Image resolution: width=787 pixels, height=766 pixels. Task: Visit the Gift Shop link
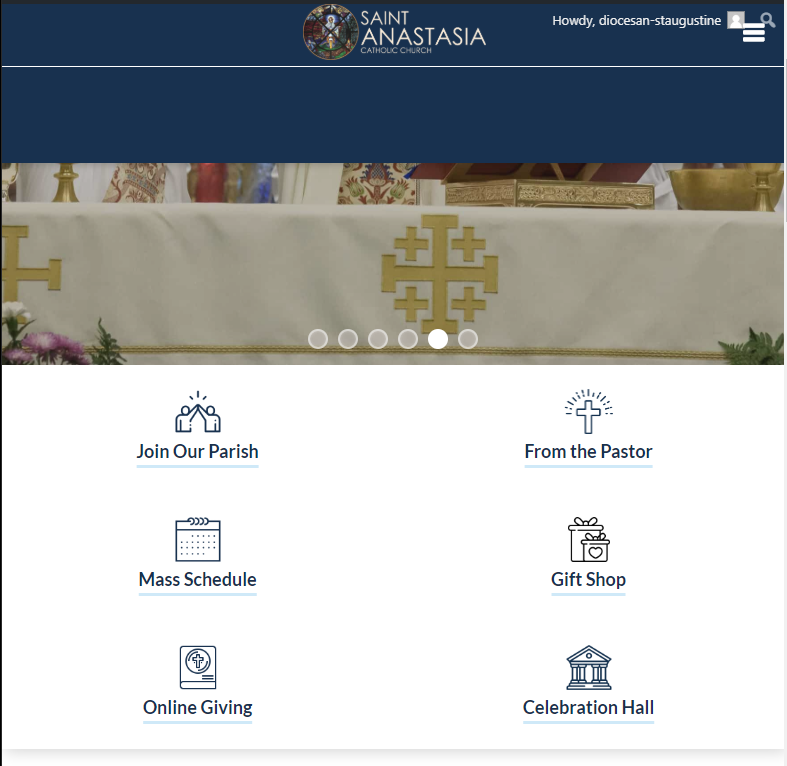pyautogui.click(x=588, y=580)
